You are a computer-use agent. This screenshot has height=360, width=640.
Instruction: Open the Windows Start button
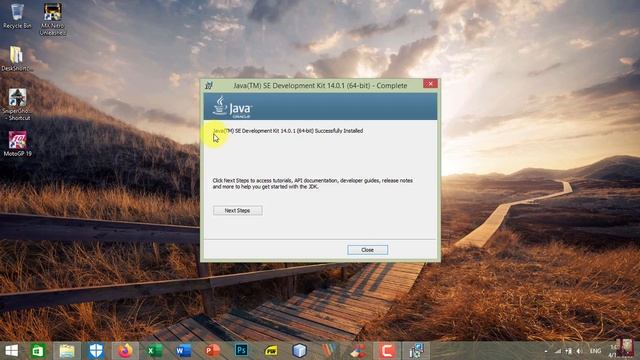click(x=11, y=351)
